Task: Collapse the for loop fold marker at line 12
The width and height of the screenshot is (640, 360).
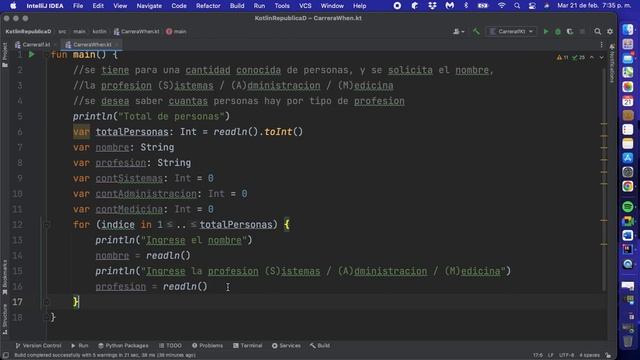Action: click(47, 224)
